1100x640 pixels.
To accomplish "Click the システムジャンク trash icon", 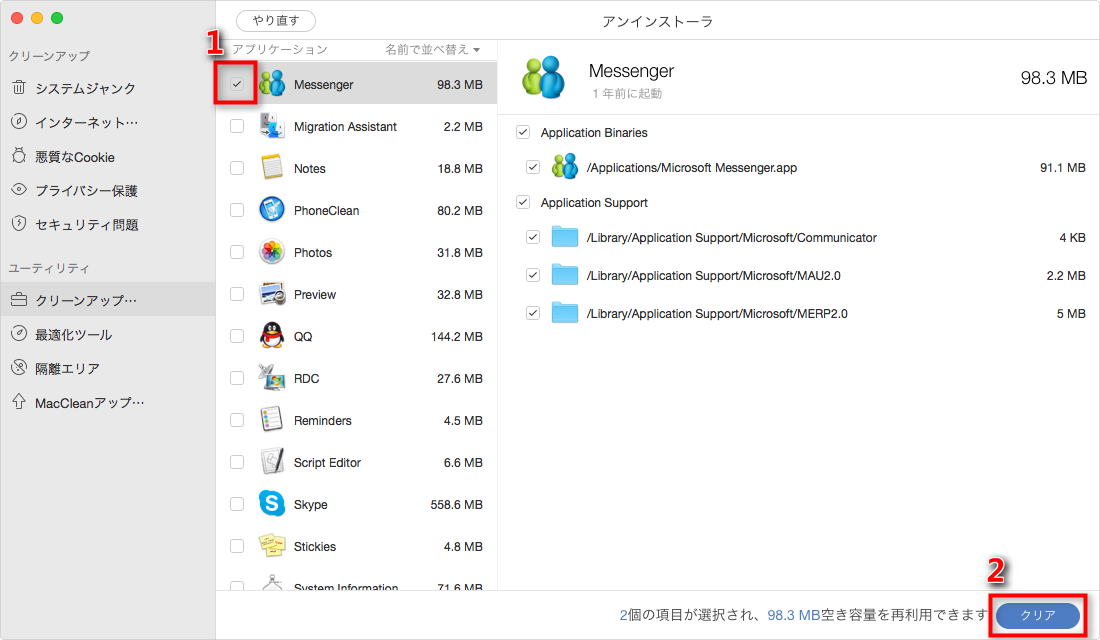I will (x=19, y=88).
